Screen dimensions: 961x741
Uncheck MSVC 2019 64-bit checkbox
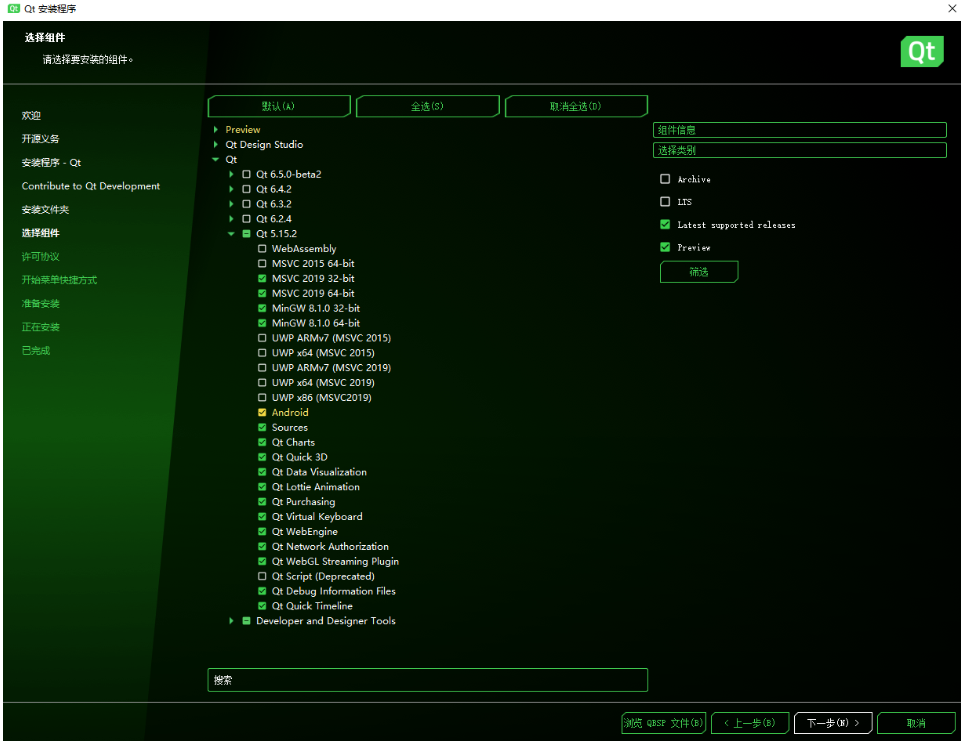pos(262,294)
